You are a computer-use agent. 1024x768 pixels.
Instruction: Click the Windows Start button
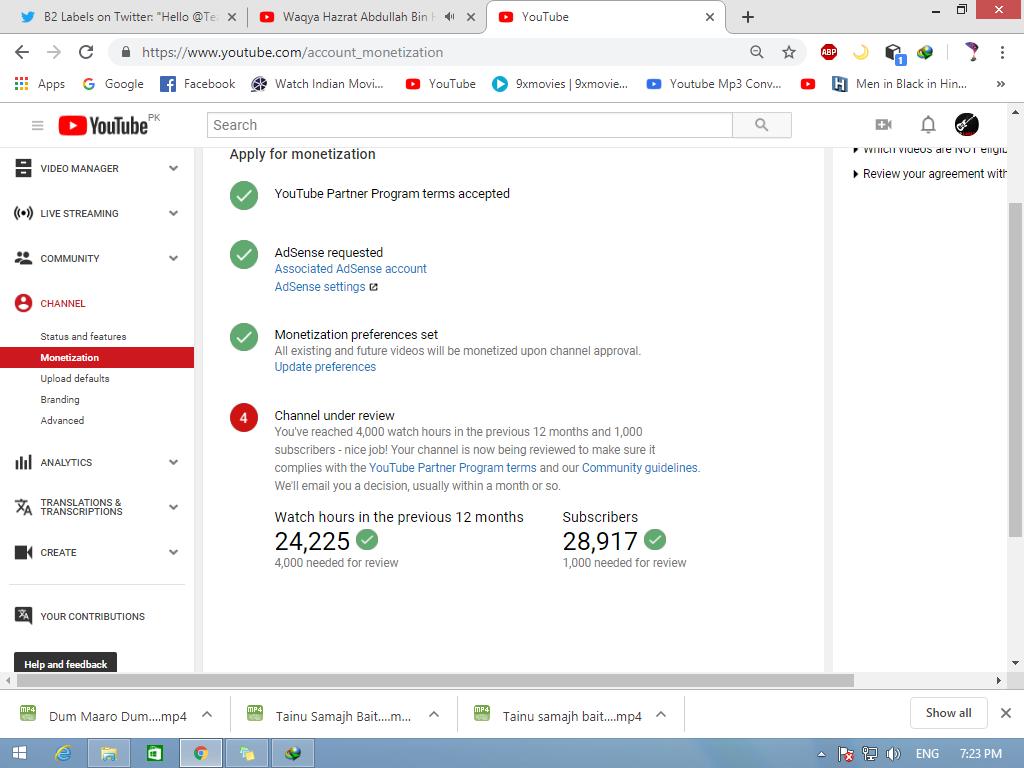click(x=19, y=753)
